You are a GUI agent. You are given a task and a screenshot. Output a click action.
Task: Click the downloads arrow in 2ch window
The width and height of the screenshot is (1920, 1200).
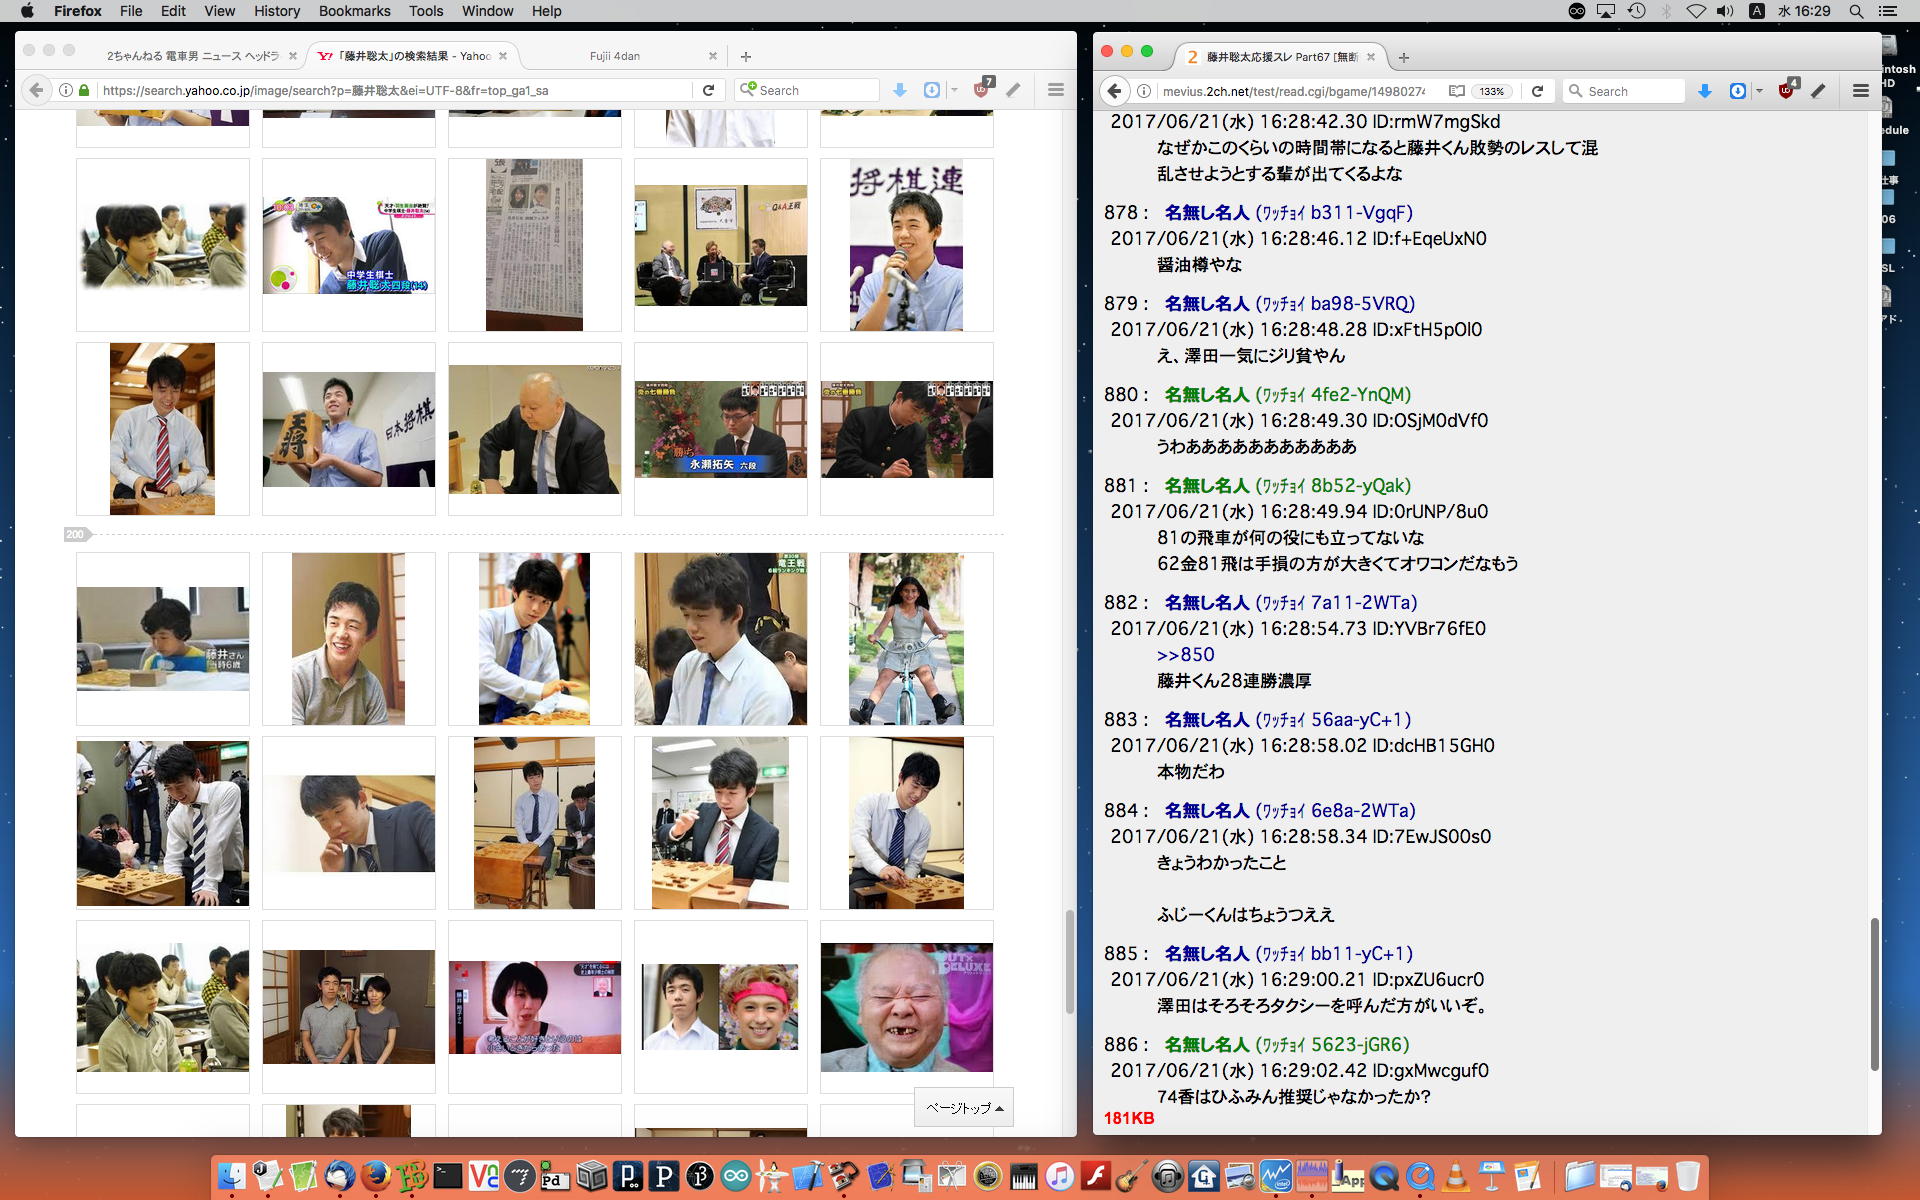pyautogui.click(x=1705, y=91)
